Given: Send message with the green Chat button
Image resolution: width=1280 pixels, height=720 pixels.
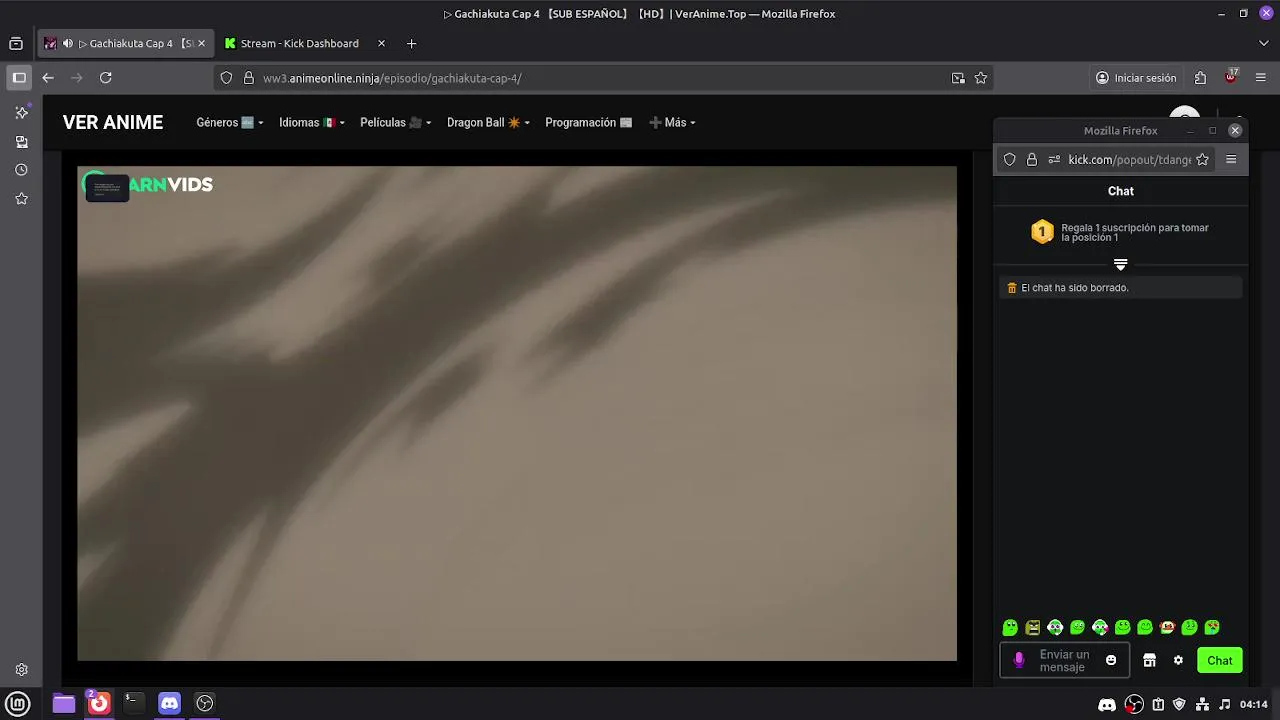Looking at the screenshot, I should (x=1220, y=660).
